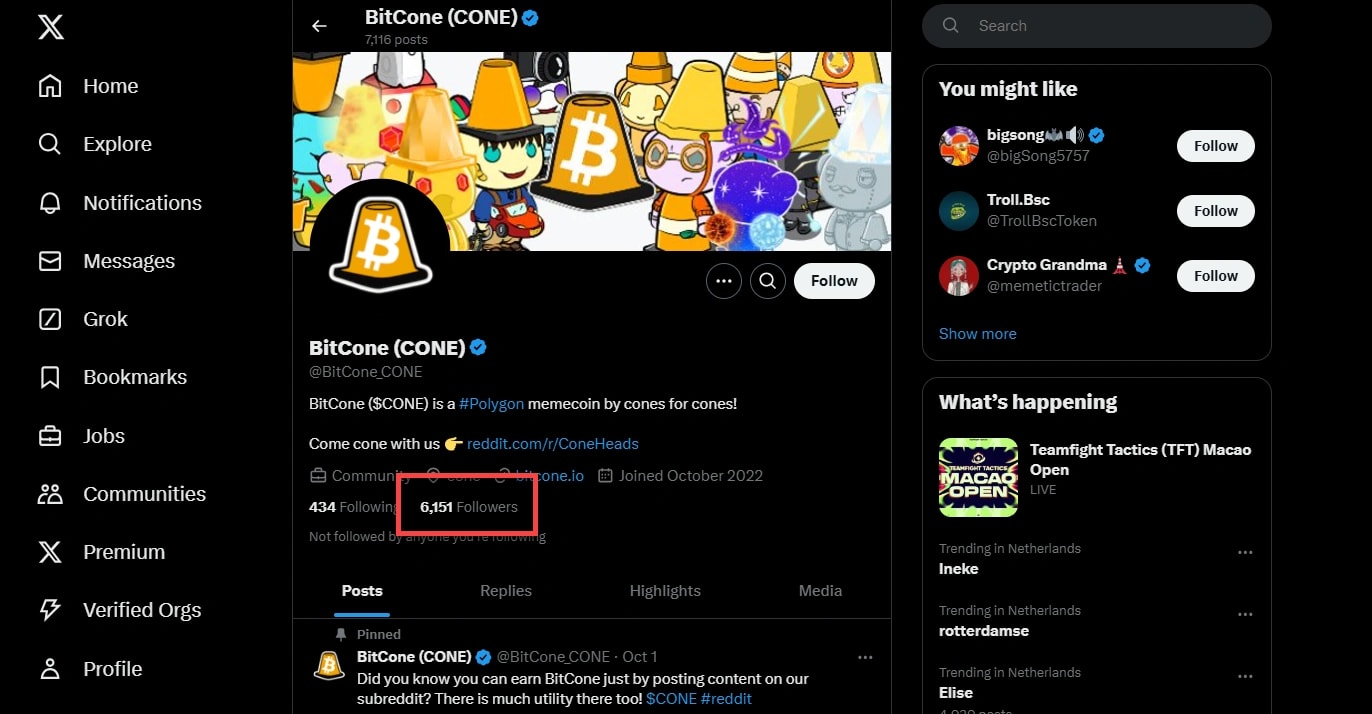The image size is (1372, 714).
Task: Follow the bigsong account
Action: point(1215,146)
